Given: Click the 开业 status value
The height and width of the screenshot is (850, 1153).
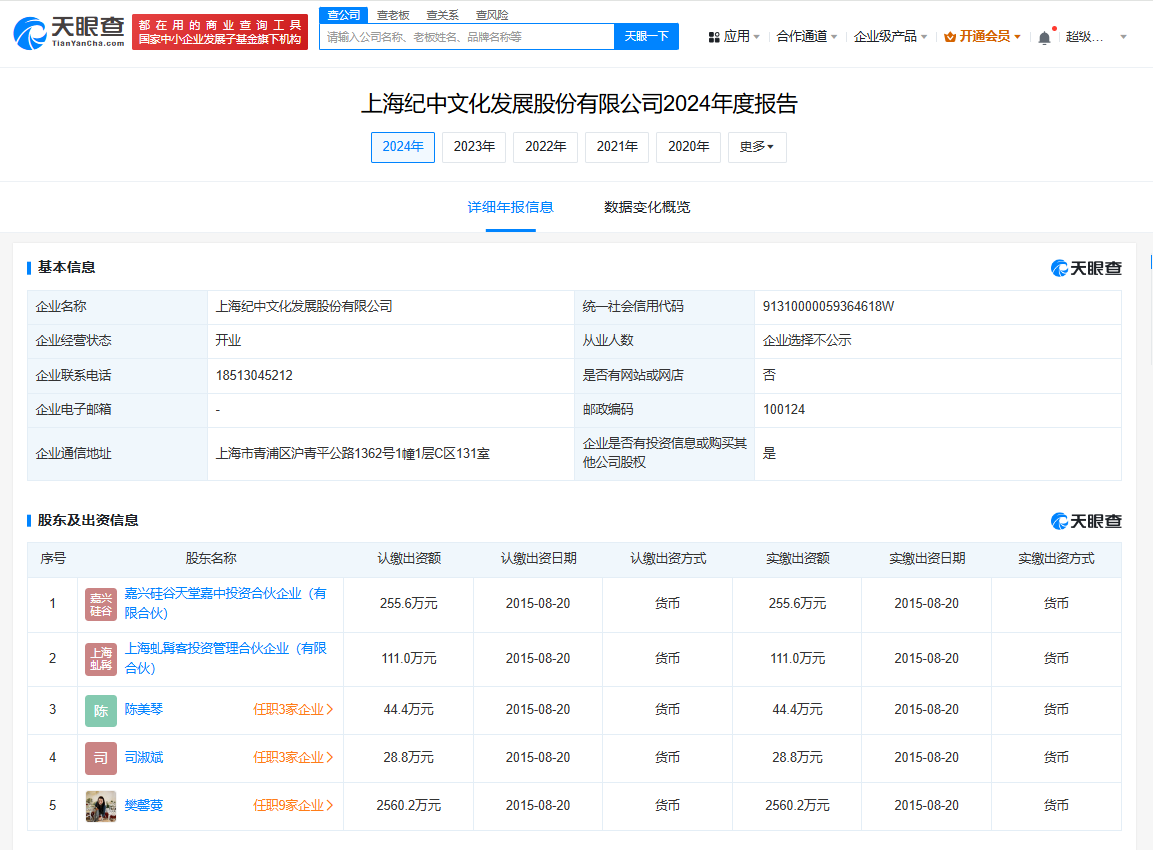Looking at the screenshot, I should pyautogui.click(x=228, y=340).
